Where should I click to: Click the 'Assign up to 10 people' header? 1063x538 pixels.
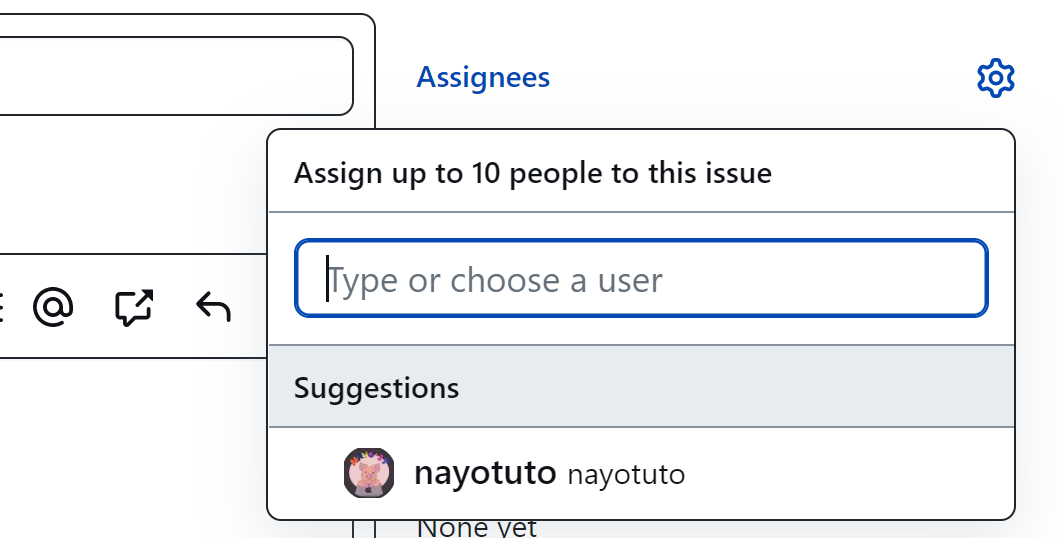click(532, 173)
